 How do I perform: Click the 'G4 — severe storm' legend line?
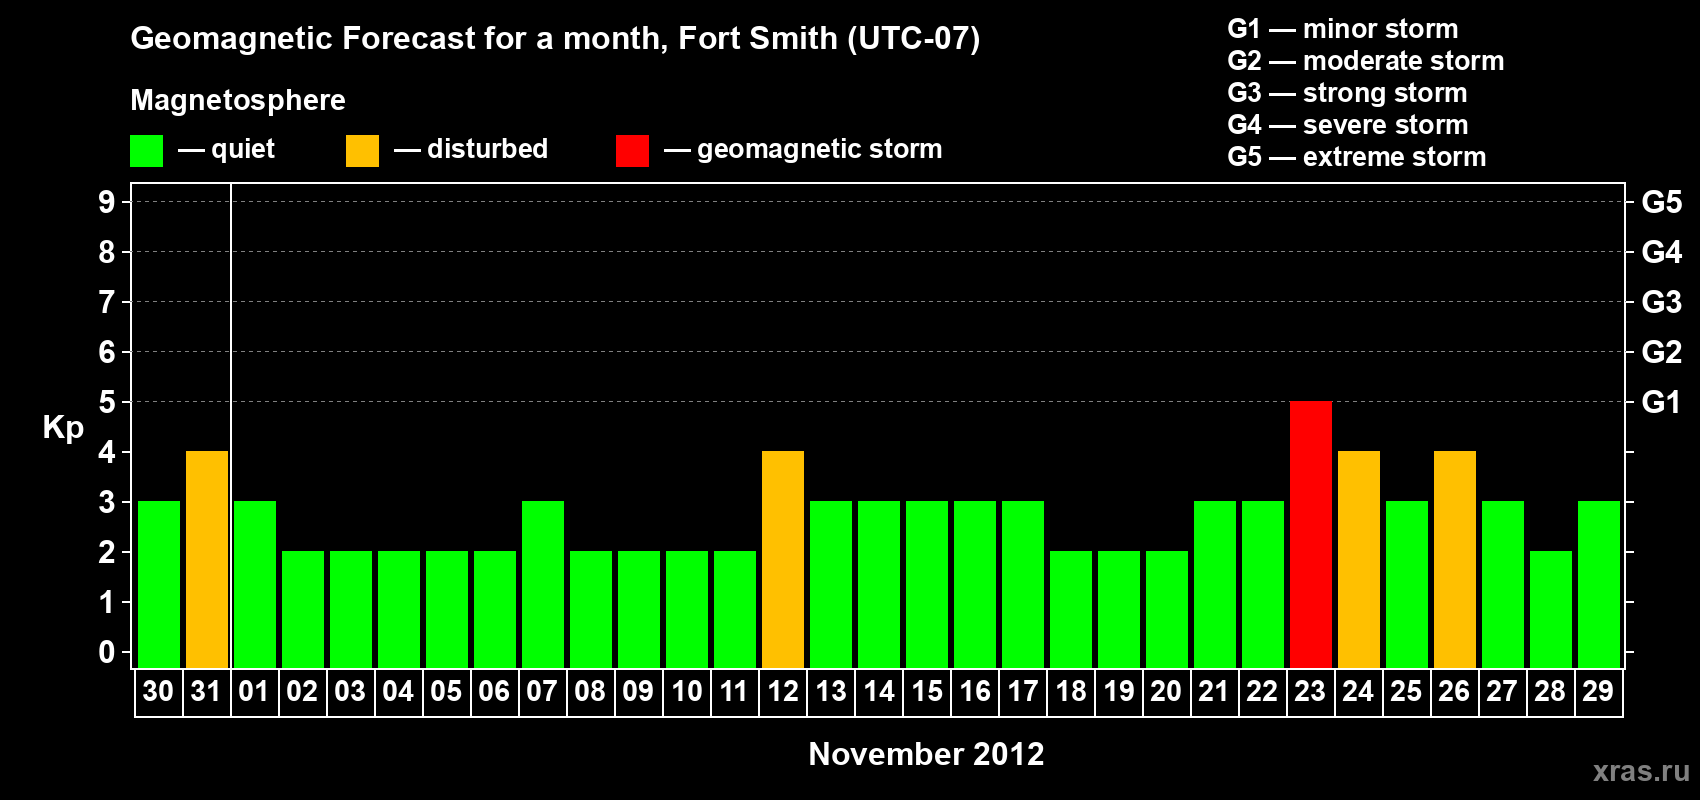click(x=1348, y=125)
